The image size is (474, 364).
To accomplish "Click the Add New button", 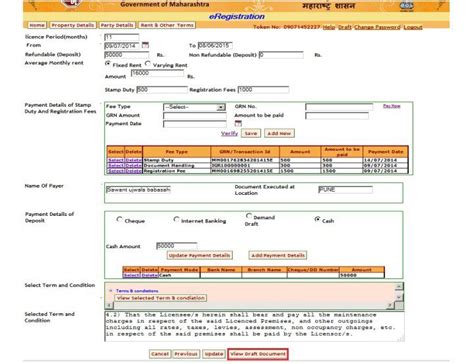I will click(x=279, y=133).
